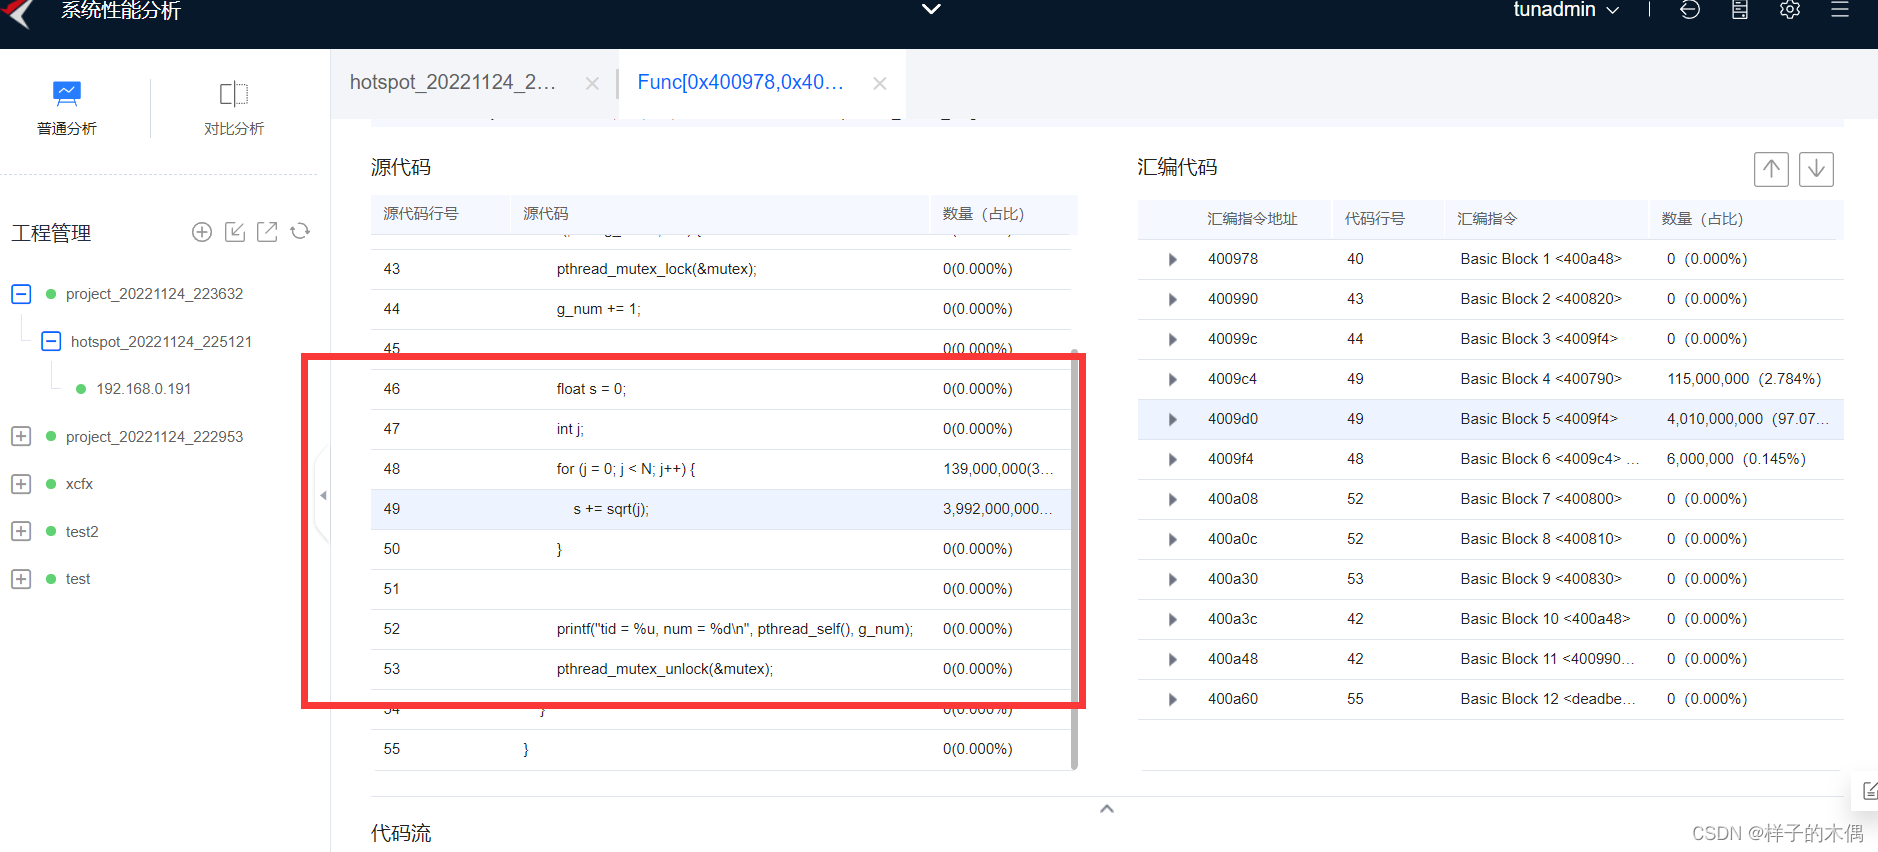Select source line 53 pthread_mutex_unlock

tap(721, 669)
